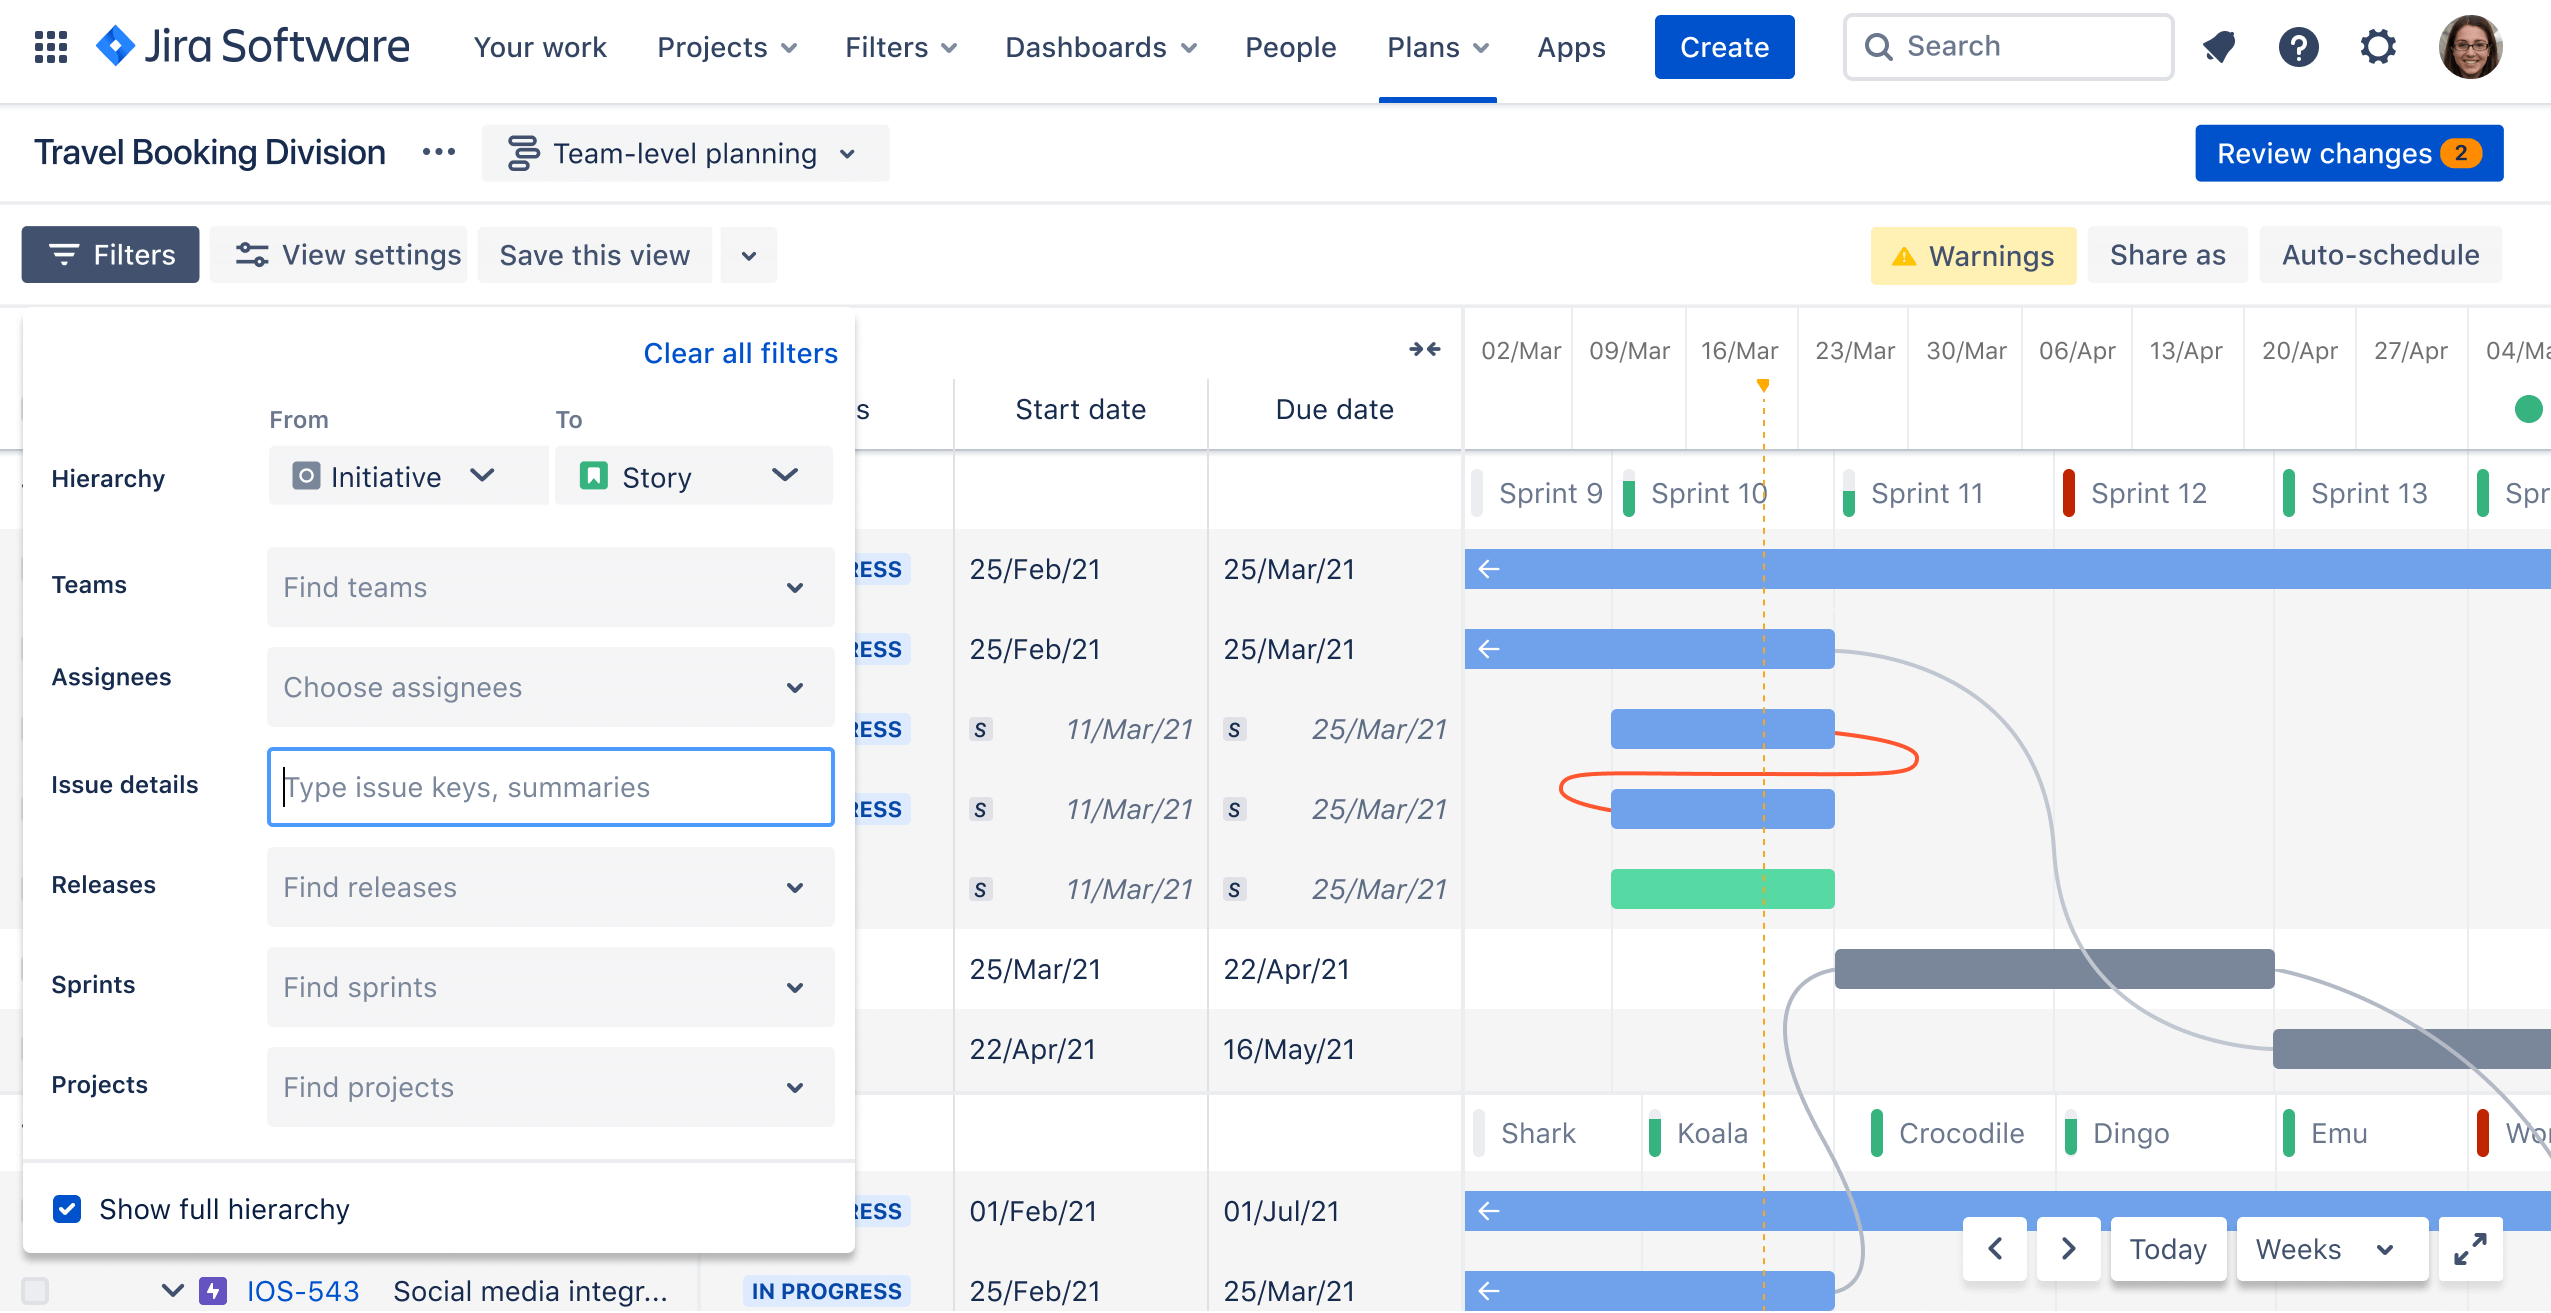Click the collapse timeline arrow icon
2551x1313 pixels.
pyautogui.click(x=1426, y=350)
